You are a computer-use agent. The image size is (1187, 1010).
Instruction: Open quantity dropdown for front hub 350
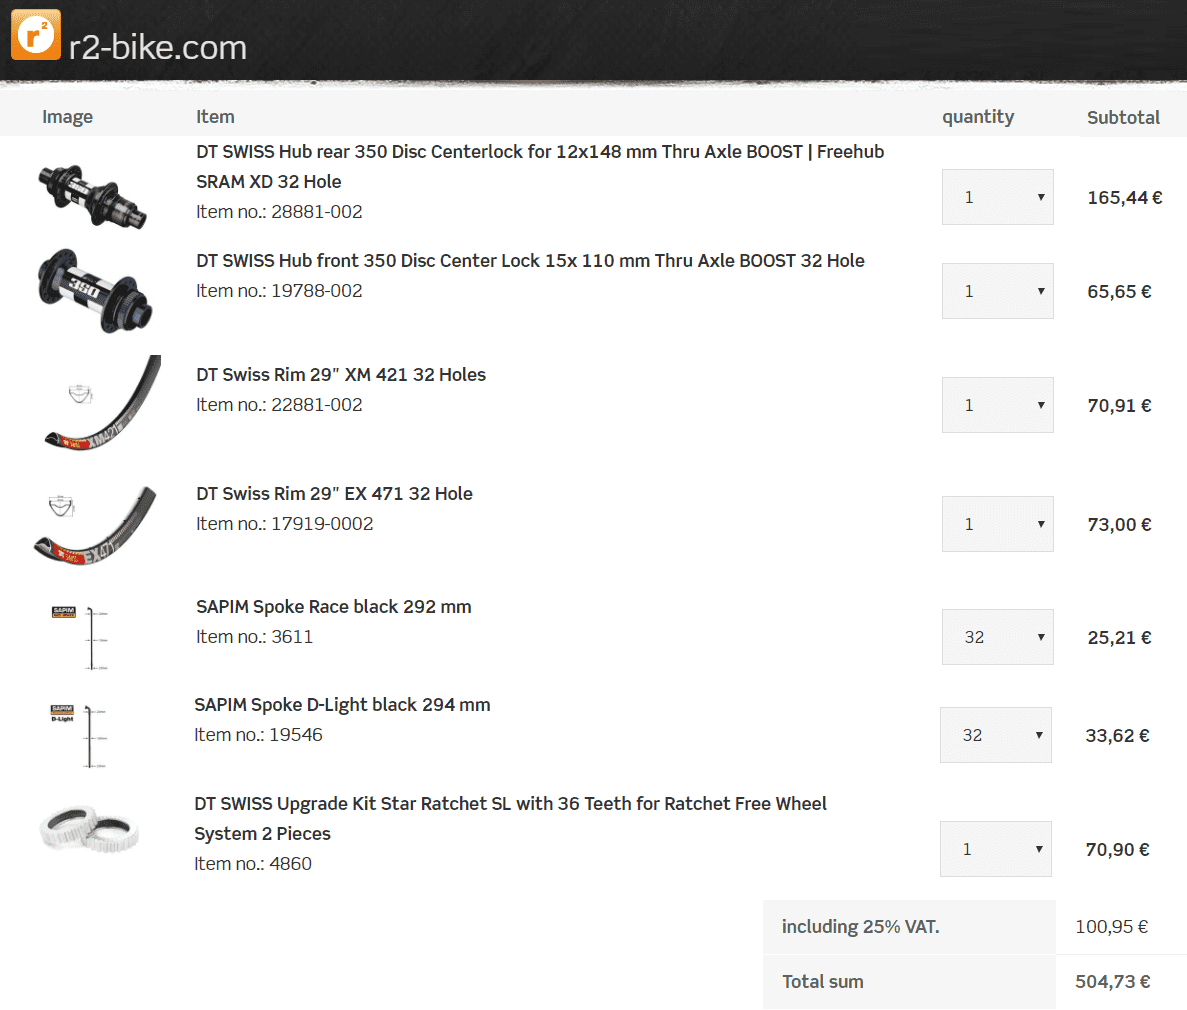997,291
